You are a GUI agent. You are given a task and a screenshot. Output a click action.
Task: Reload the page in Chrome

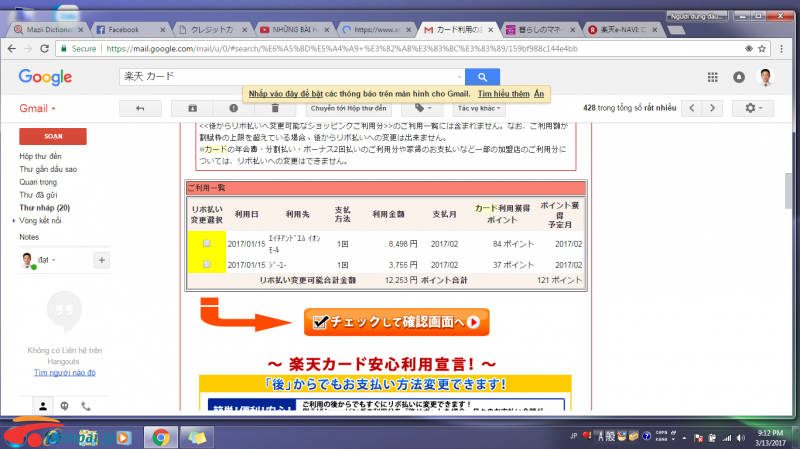44,49
